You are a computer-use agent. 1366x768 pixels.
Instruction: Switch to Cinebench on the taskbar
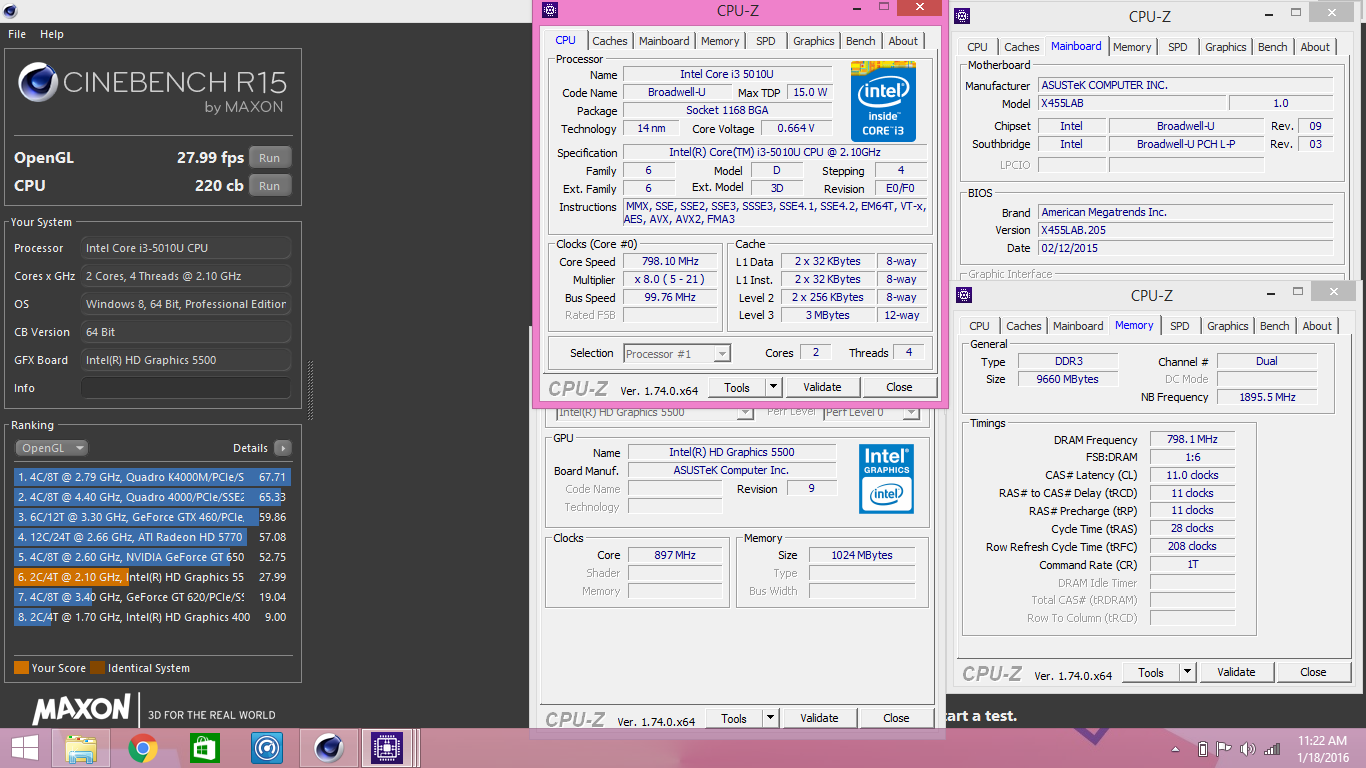(327, 747)
